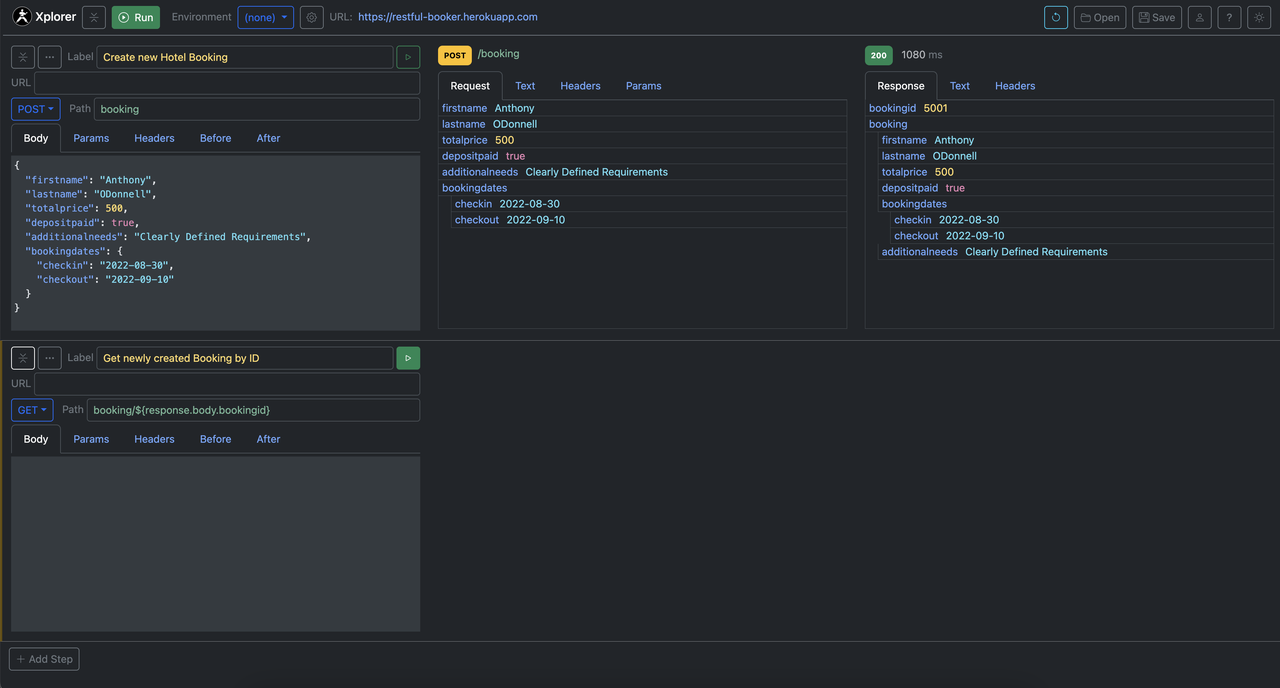The image size is (1280, 688).
Task: Run all steps with the green Run button
Action: [x=136, y=17]
